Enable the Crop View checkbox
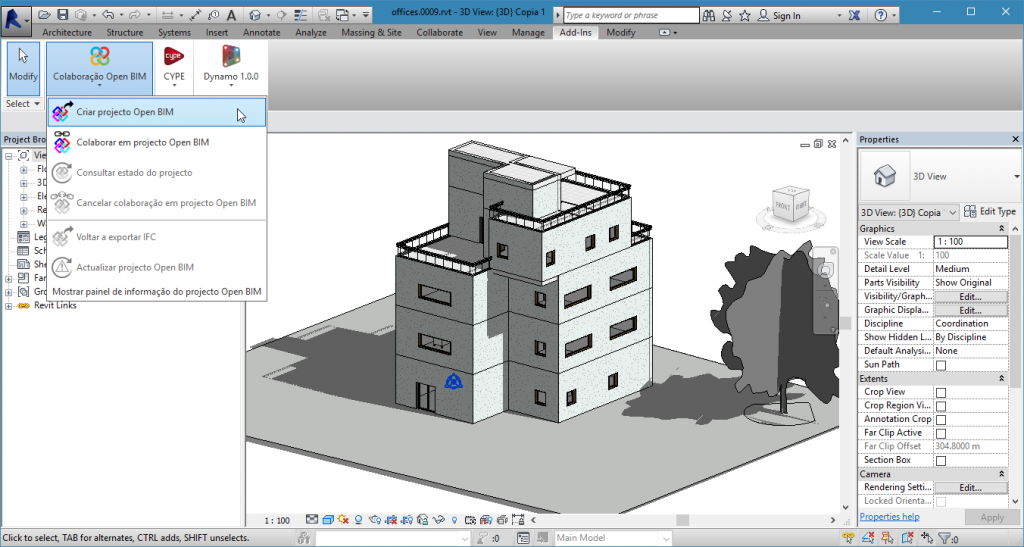1024x547 pixels. pos(940,392)
